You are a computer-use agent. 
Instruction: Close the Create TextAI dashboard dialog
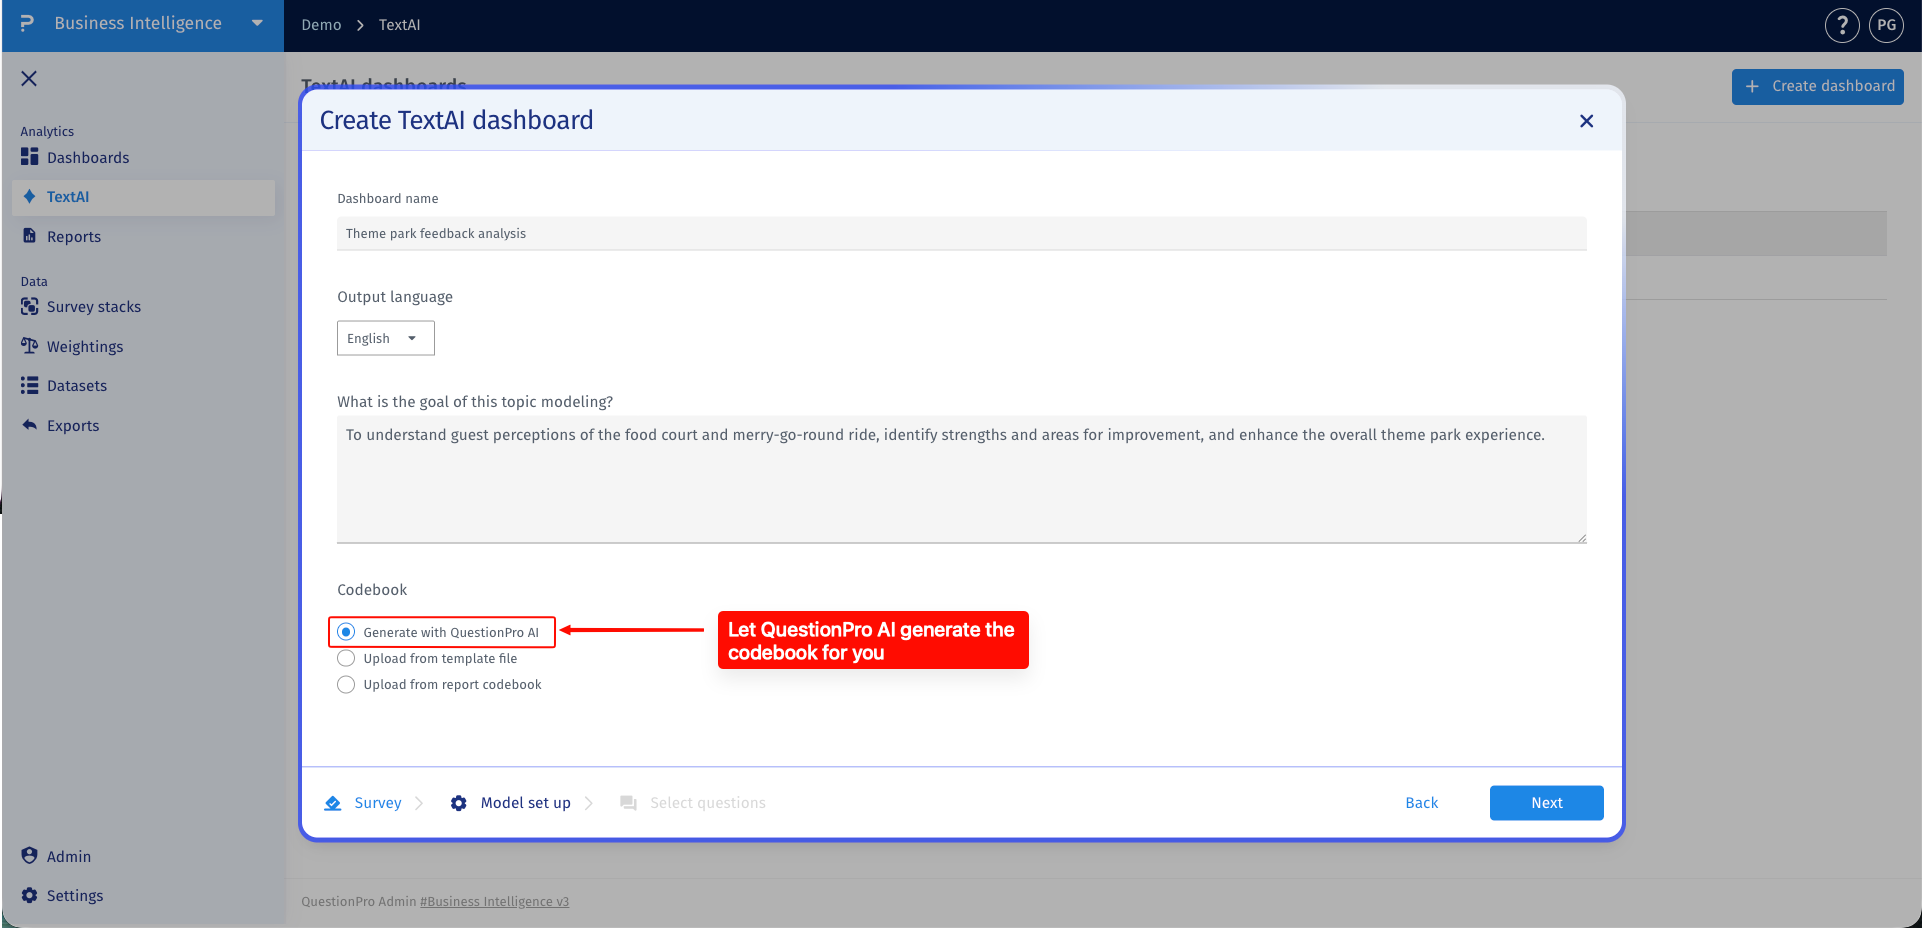pos(1586,121)
